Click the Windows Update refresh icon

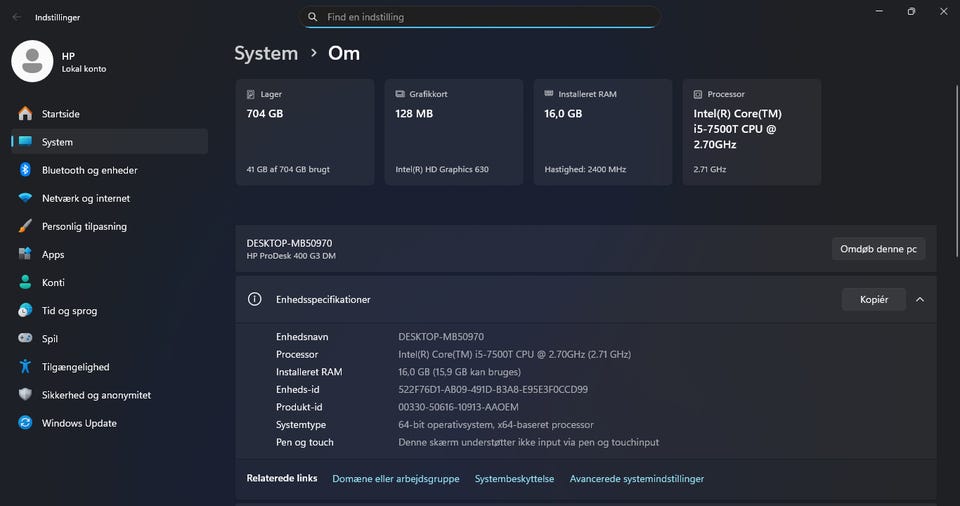click(x=25, y=423)
